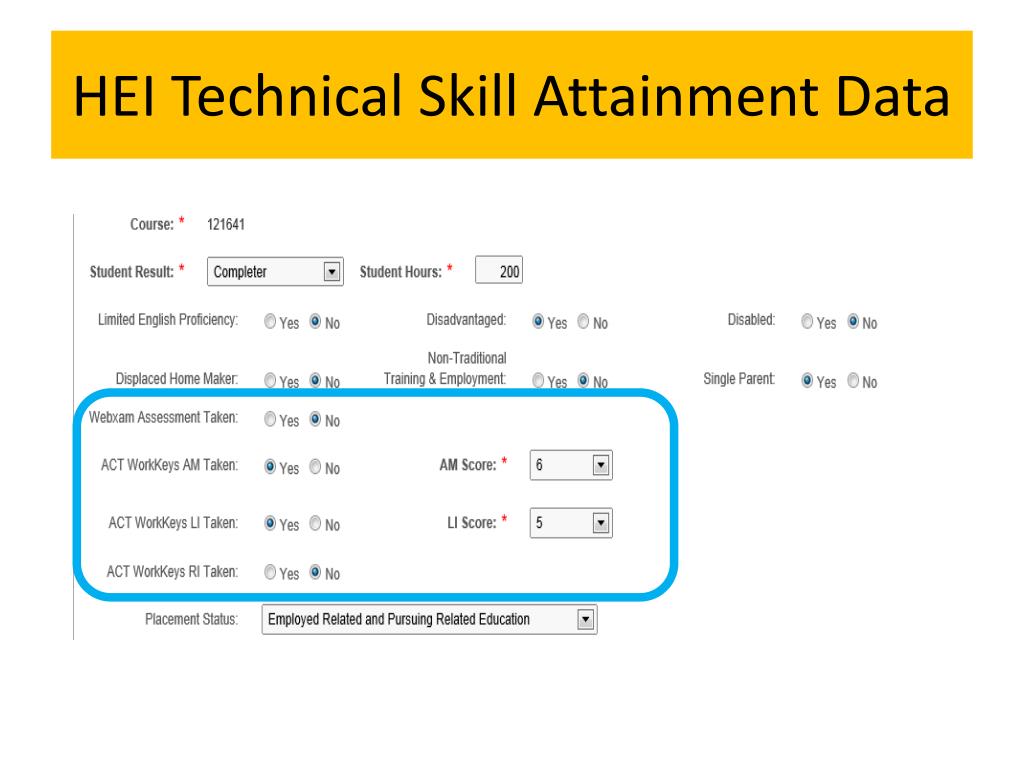Click the Course label
This screenshot has width=1024, height=768.
click(x=152, y=224)
